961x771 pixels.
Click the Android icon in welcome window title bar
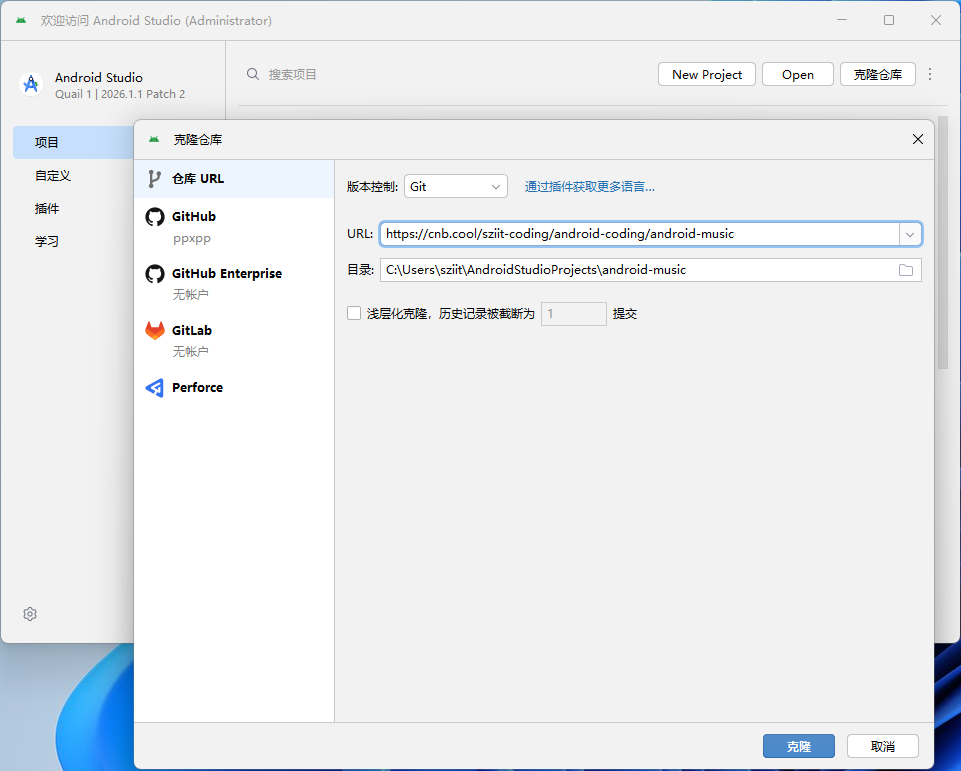(21, 20)
